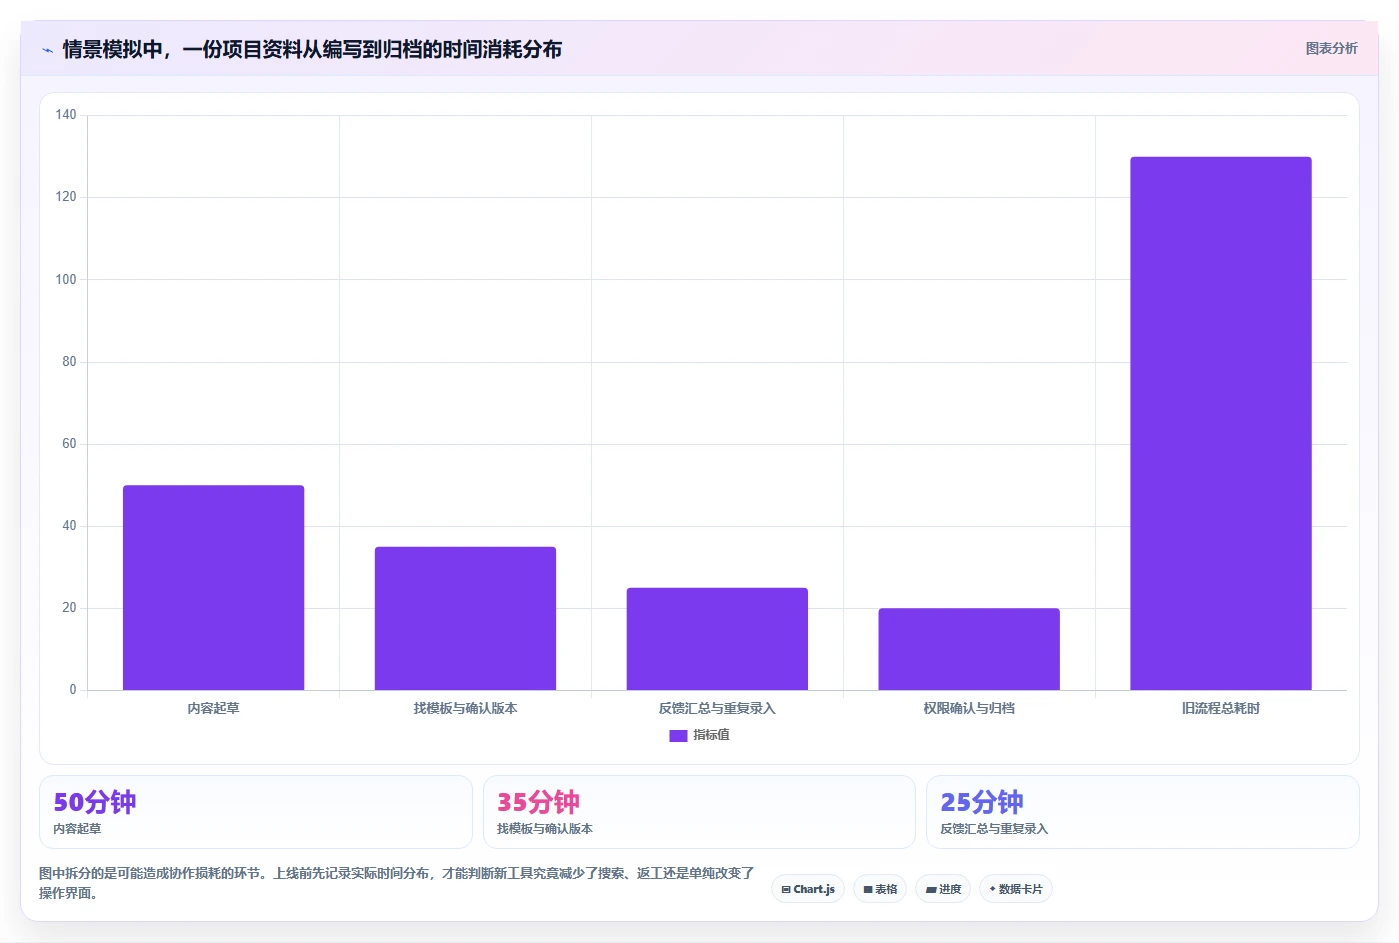Image resolution: width=1399 pixels, height=943 pixels.
Task: Click the 内容起草 bar in chart
Action: pyautogui.click(x=213, y=588)
